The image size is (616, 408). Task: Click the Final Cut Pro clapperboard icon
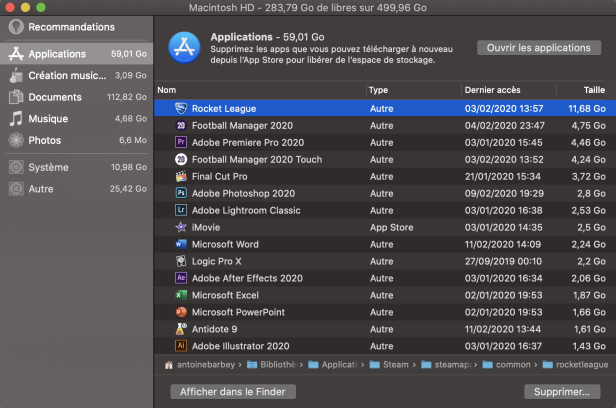[x=181, y=176]
